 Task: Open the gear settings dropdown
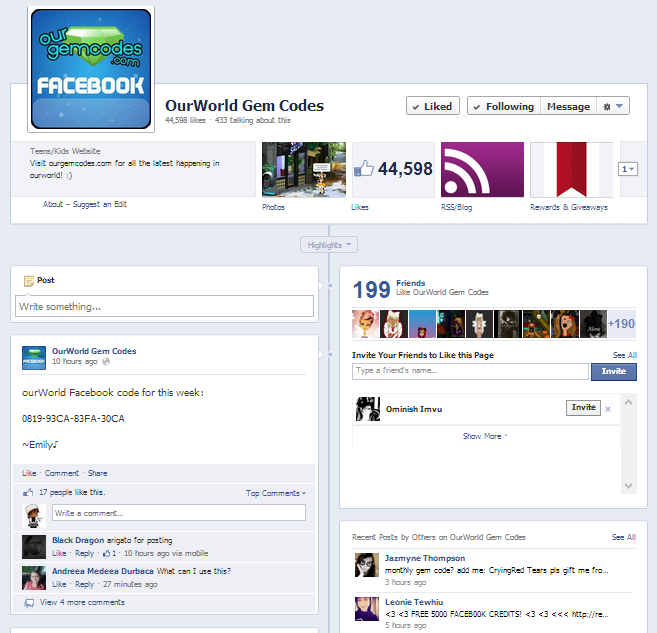612,107
